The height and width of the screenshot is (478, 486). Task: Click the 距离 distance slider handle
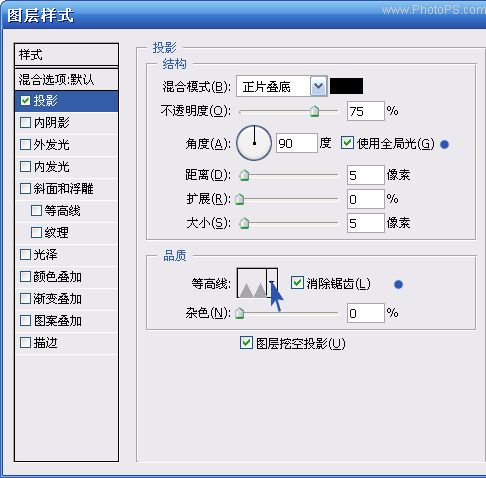click(244, 175)
